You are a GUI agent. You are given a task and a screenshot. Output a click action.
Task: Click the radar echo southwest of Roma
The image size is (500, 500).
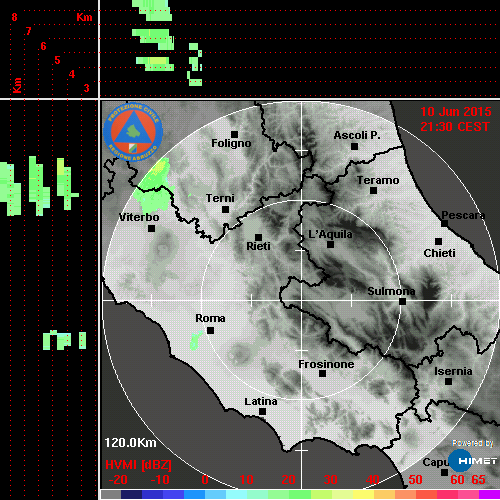click(x=196, y=340)
